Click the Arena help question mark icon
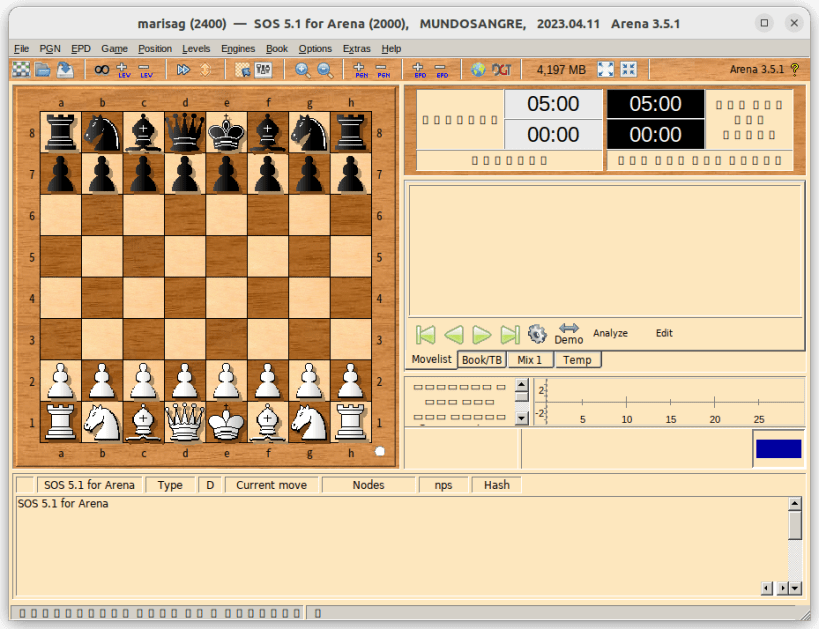The width and height of the screenshot is (819, 629). point(794,70)
